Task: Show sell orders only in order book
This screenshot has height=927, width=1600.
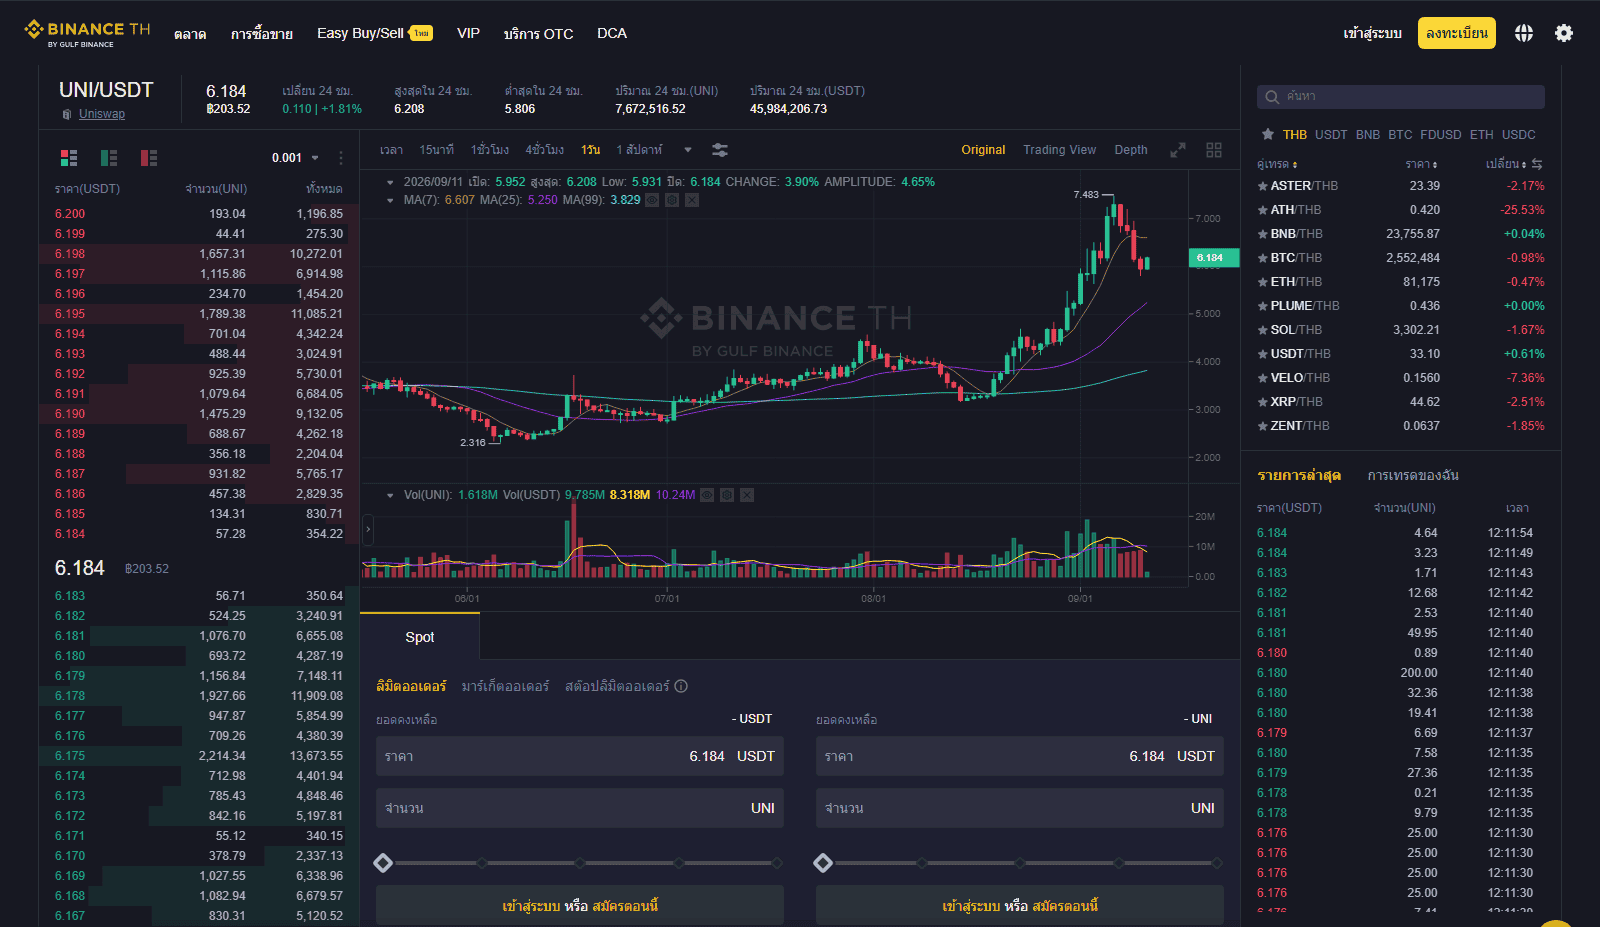Action: point(149,158)
